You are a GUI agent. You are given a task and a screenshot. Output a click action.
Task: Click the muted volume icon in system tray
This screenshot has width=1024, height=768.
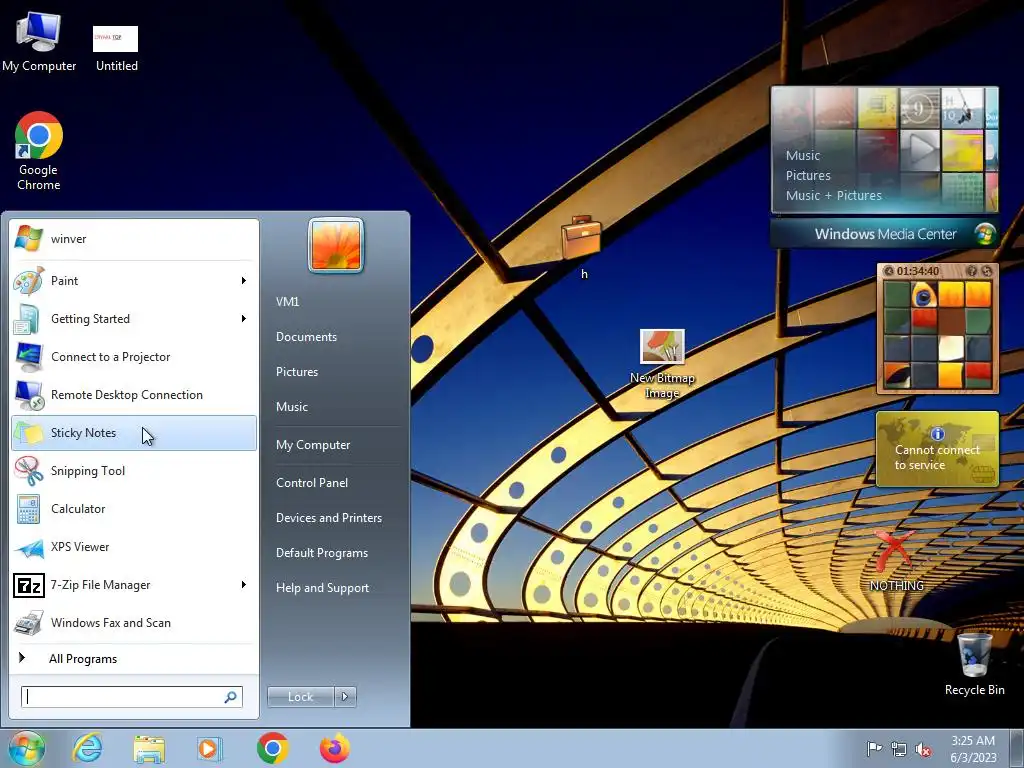tap(923, 749)
